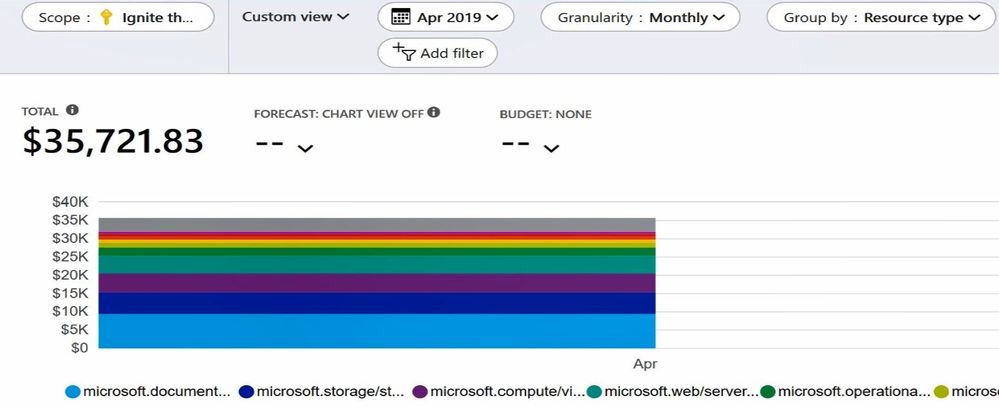Click the light blue microsoft.document legend dot
Screen dimensions: 999x406
pos(72,392)
